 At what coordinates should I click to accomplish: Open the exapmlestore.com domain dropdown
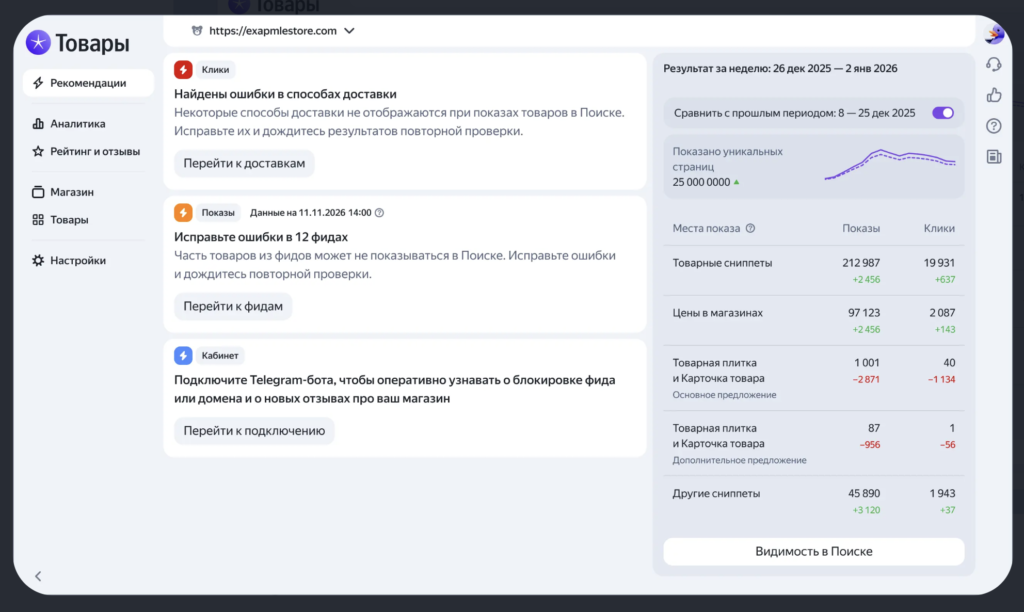coord(349,31)
